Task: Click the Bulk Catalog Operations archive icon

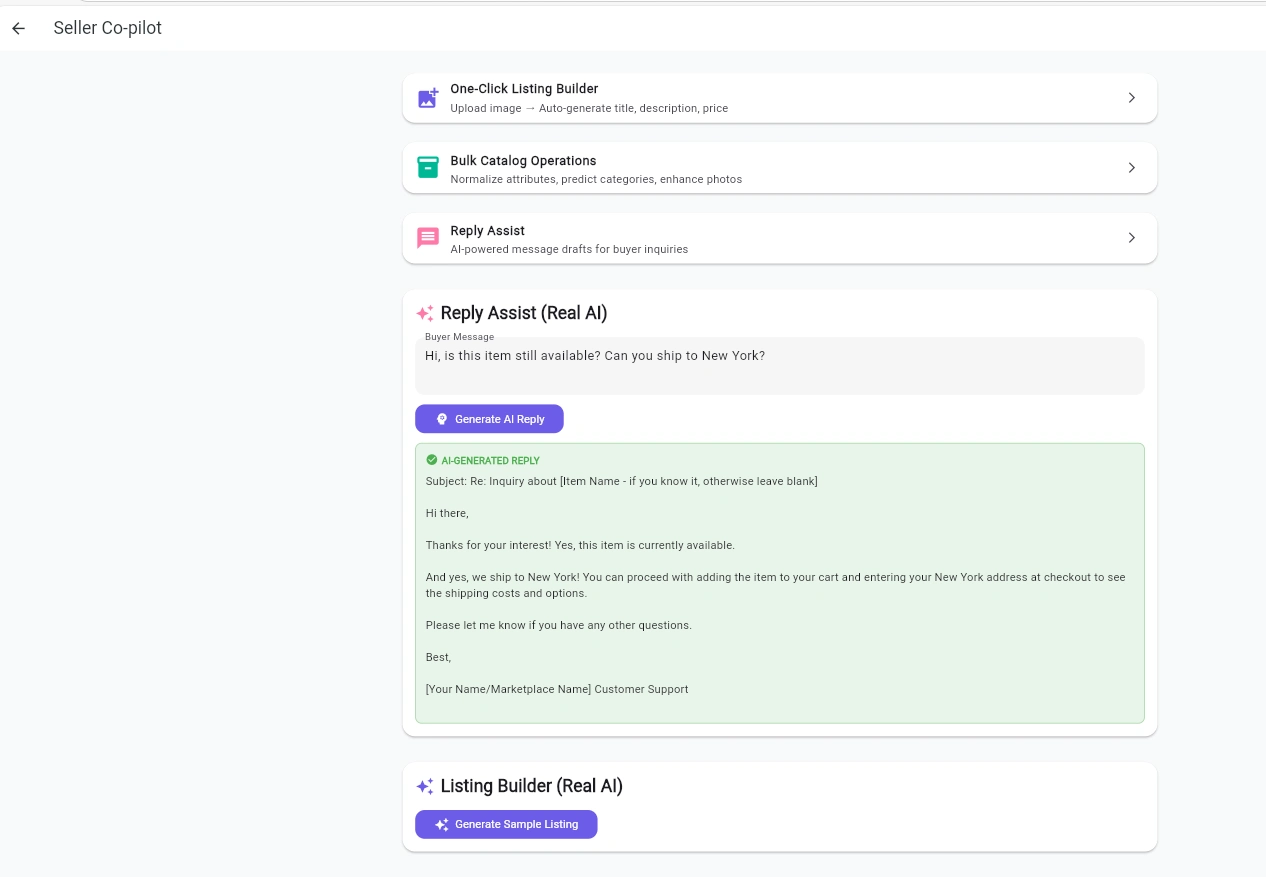Action: (x=428, y=168)
